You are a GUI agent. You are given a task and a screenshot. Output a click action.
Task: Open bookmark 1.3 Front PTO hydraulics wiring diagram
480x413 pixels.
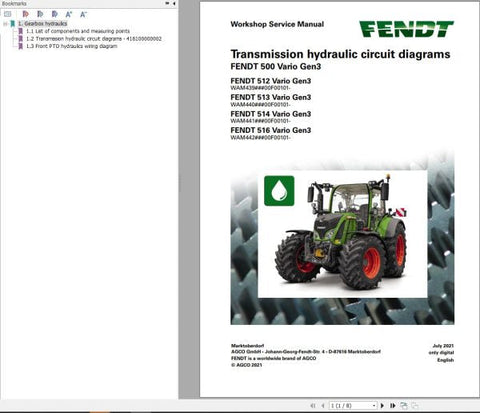(x=72, y=46)
